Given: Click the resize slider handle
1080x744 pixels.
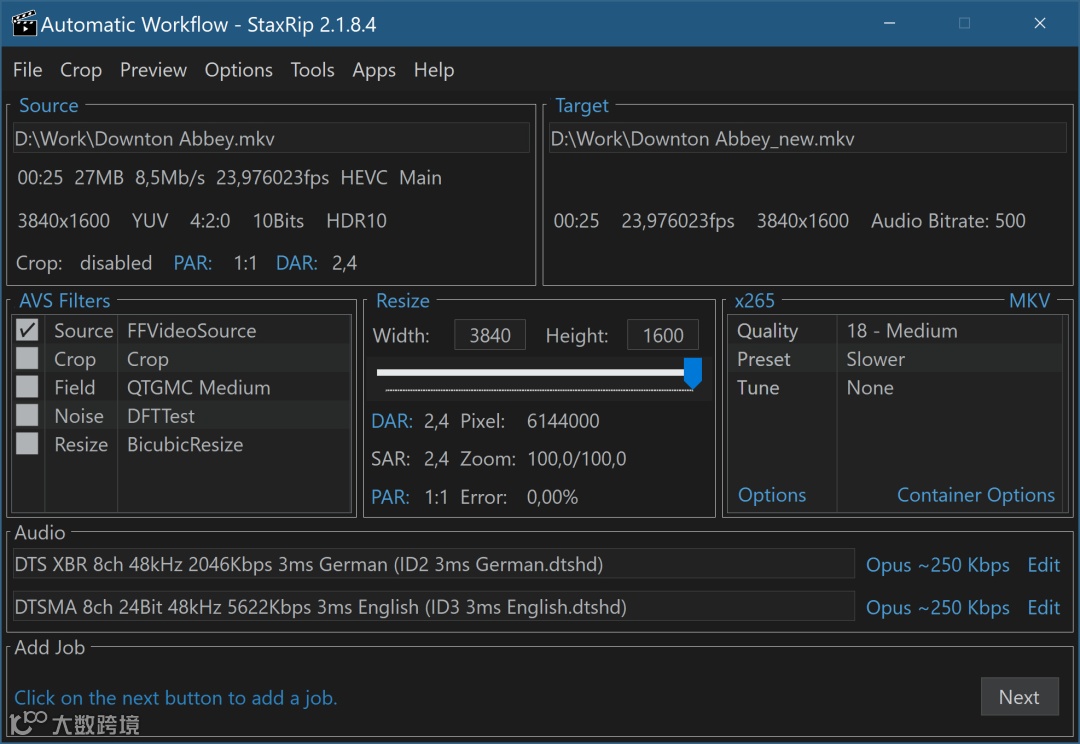Looking at the screenshot, I should click(692, 373).
